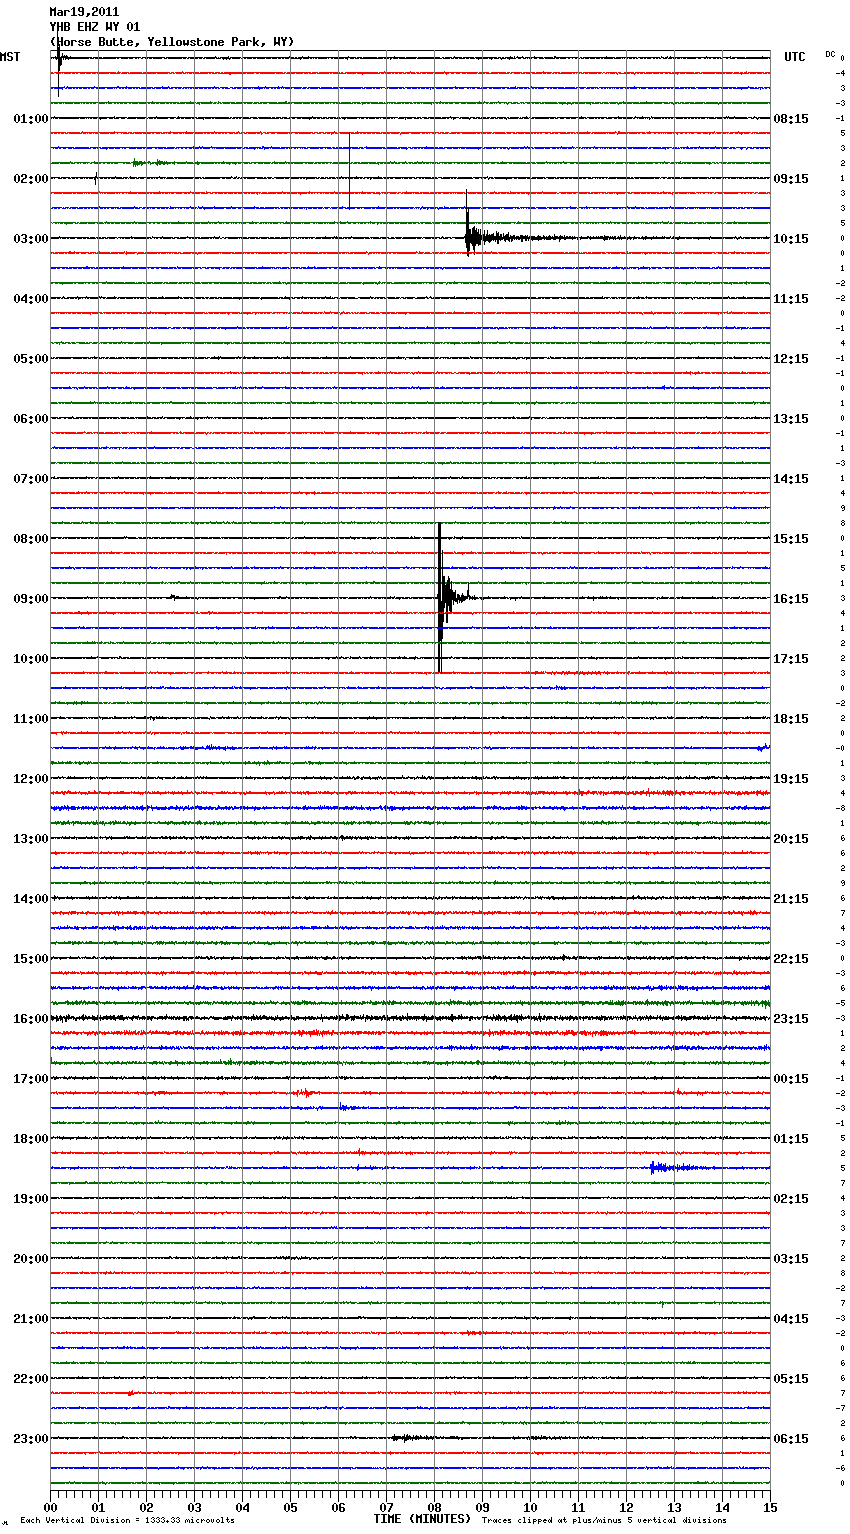The image size is (850, 1534).
Task: Select the 02:00 MST row label
Action: pyautogui.click(x=31, y=179)
